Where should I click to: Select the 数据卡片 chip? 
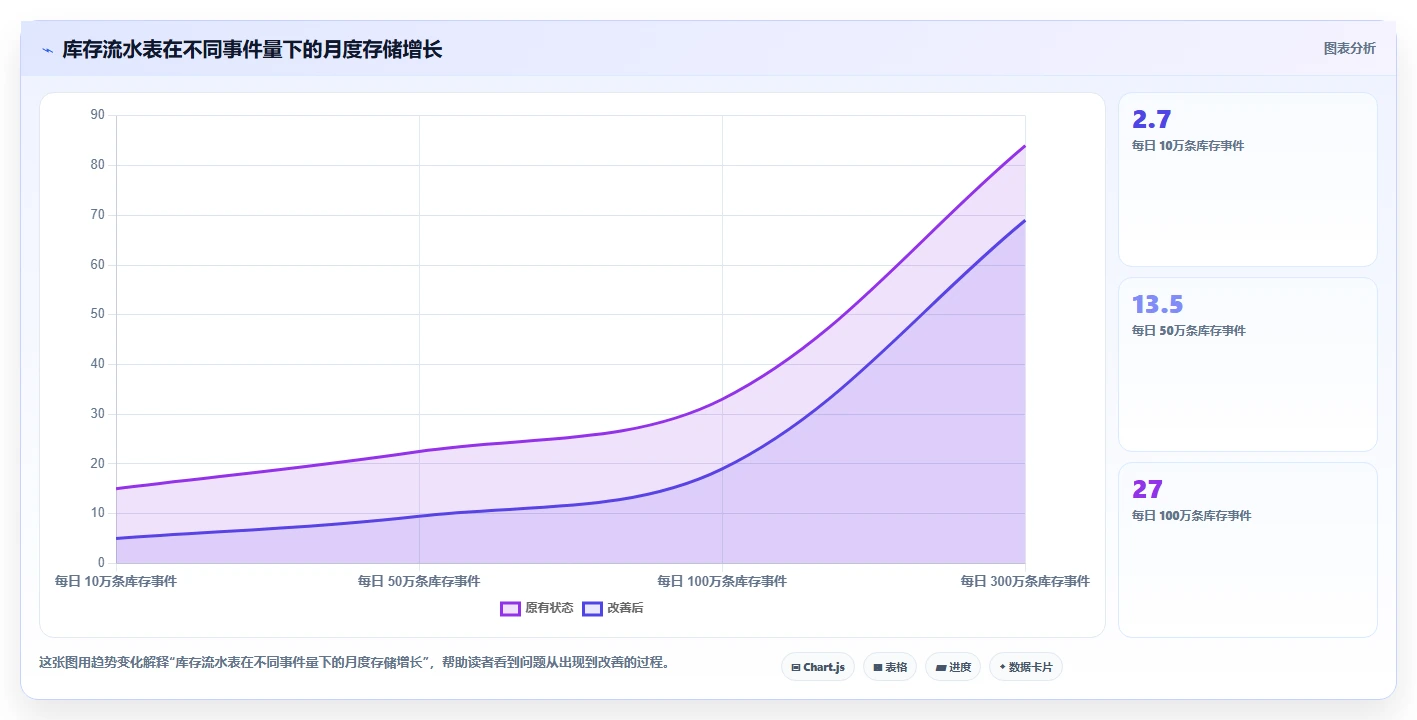[1025, 667]
